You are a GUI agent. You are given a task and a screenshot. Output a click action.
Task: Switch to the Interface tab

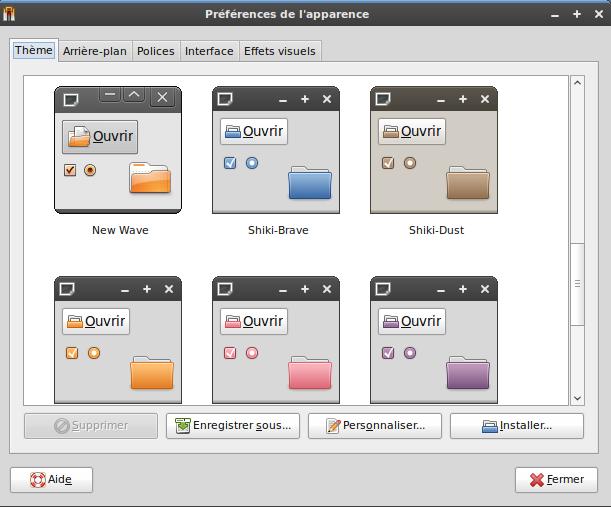(x=209, y=51)
